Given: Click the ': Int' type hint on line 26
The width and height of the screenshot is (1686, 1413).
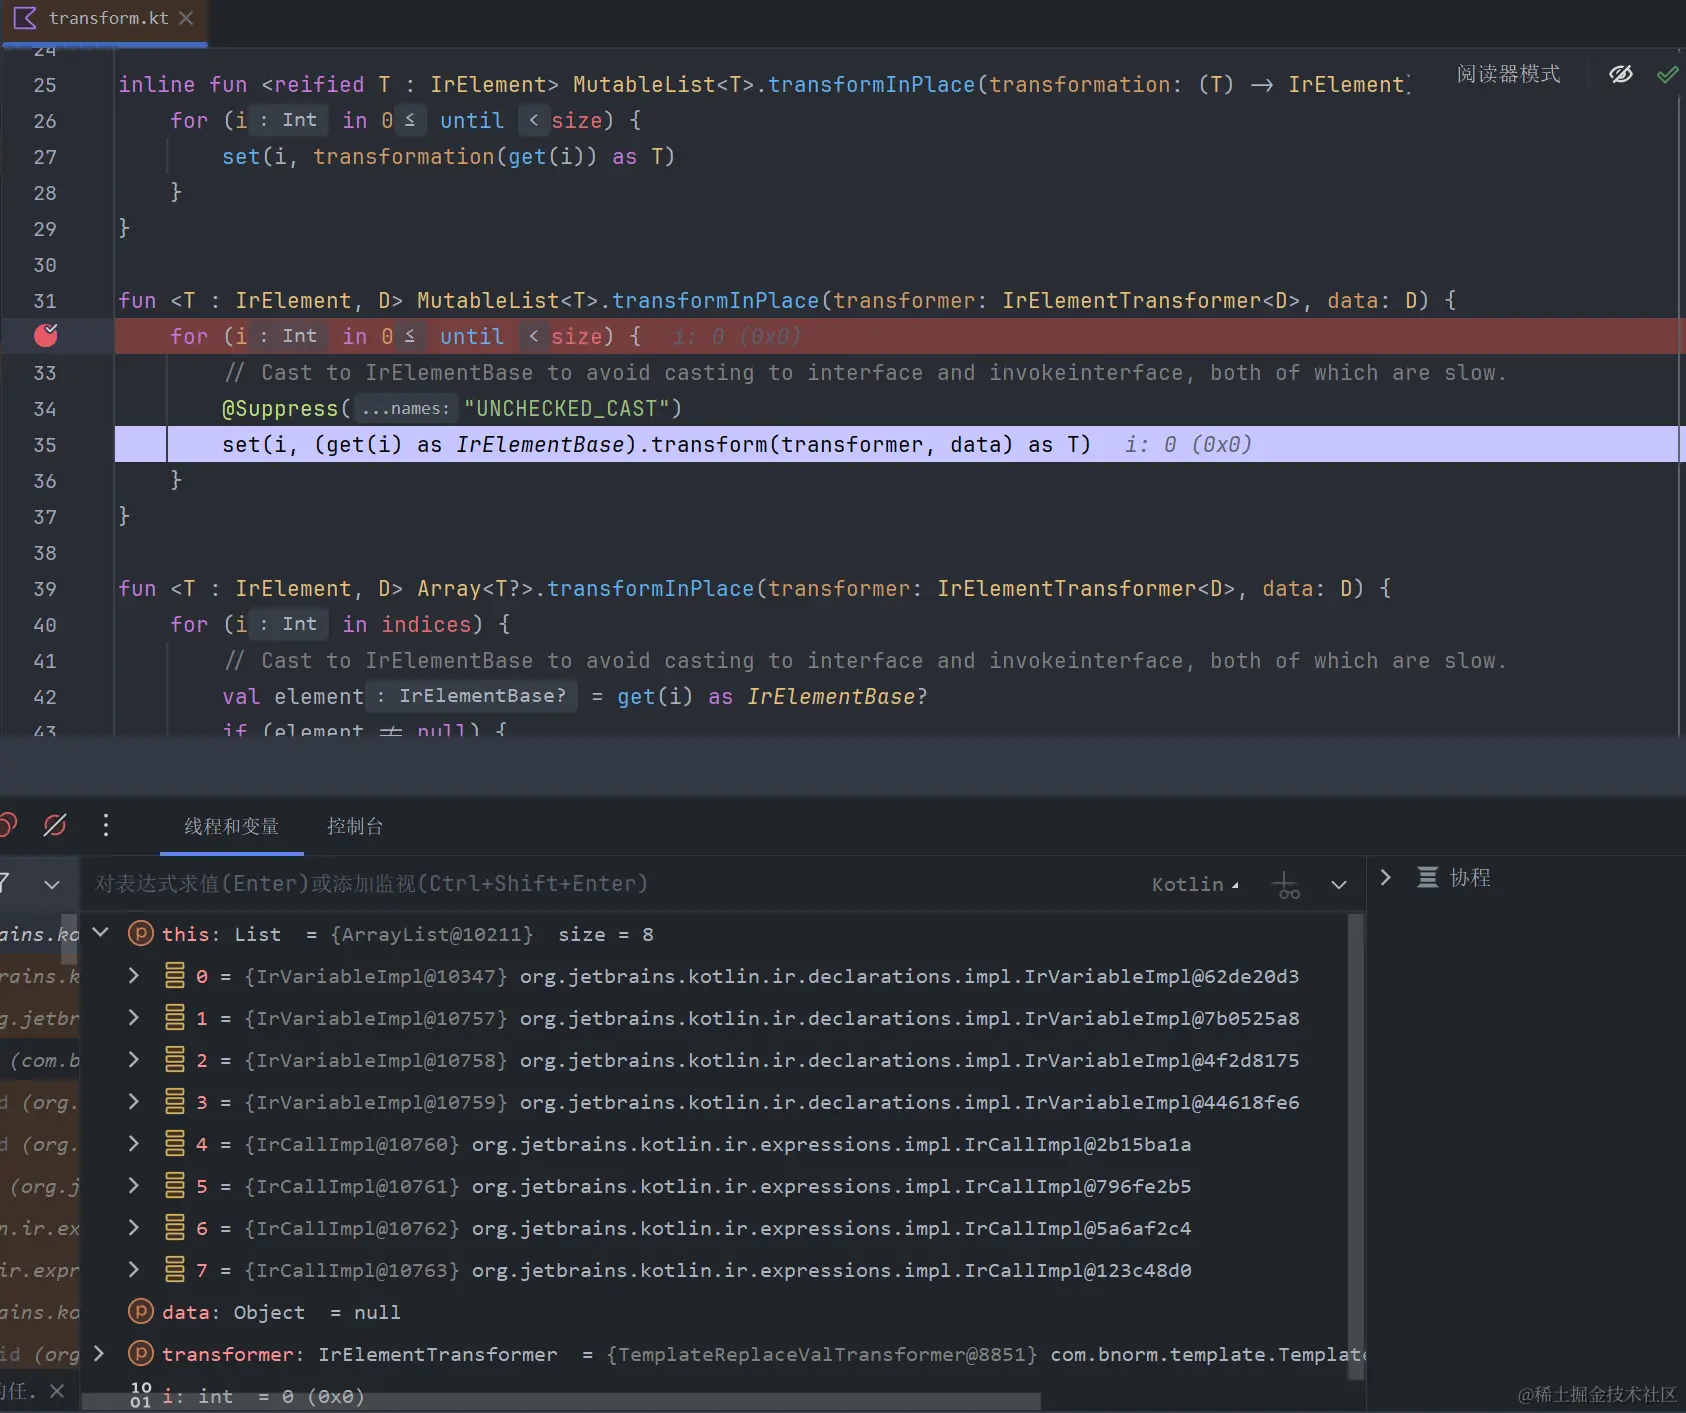Looking at the screenshot, I should [288, 120].
